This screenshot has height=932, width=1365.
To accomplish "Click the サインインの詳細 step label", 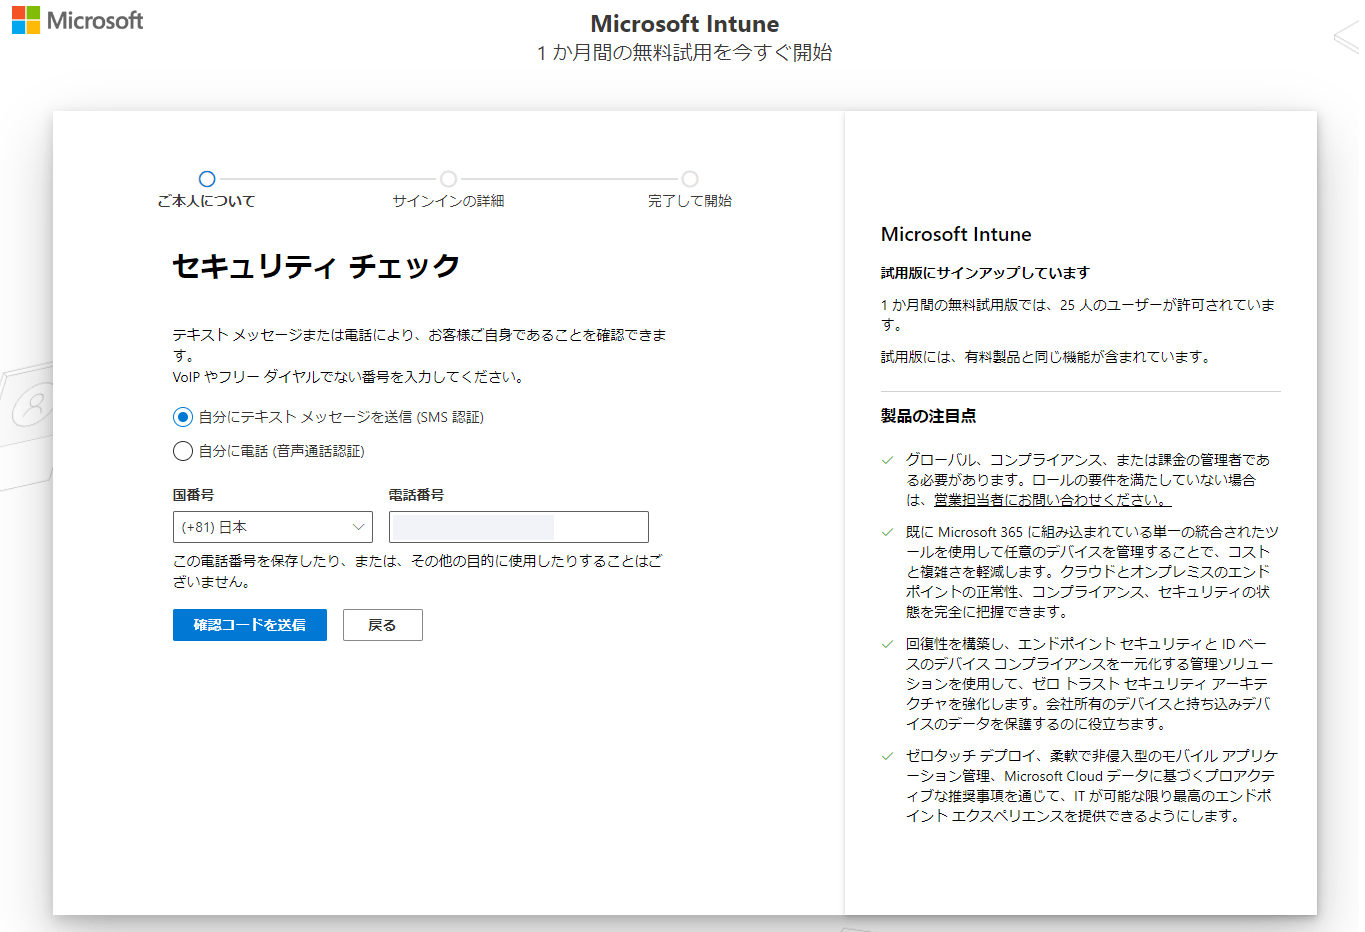I will [x=448, y=201].
